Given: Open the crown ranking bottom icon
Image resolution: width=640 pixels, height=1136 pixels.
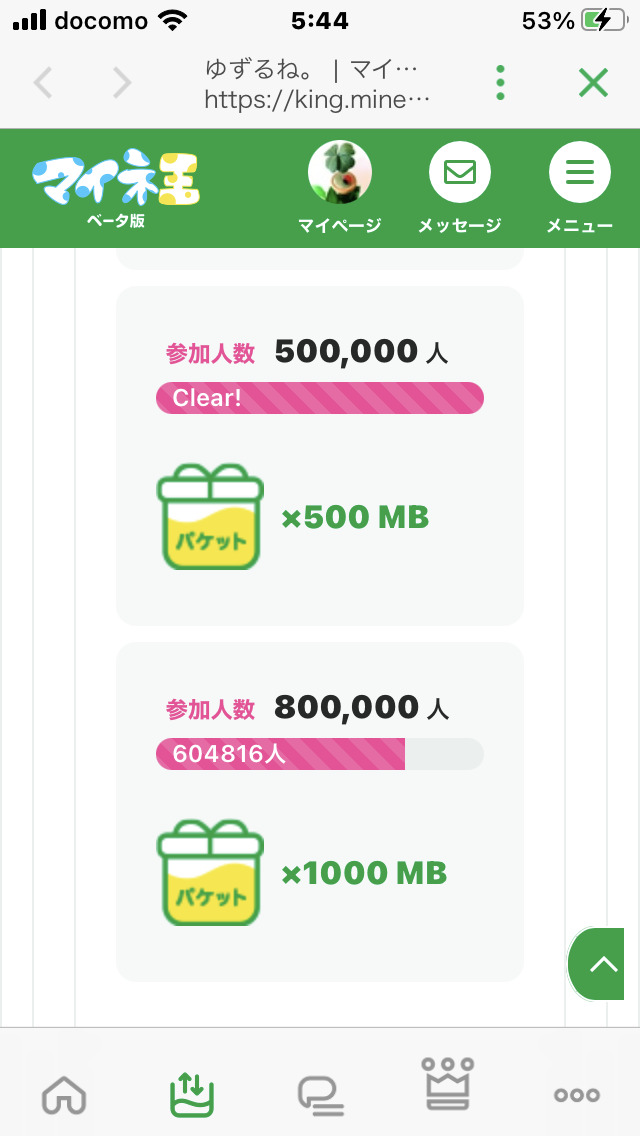Looking at the screenshot, I should (x=449, y=1085).
